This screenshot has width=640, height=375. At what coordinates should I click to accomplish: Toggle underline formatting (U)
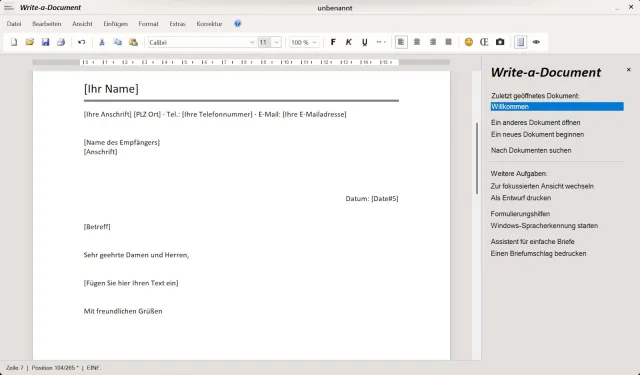pos(364,42)
